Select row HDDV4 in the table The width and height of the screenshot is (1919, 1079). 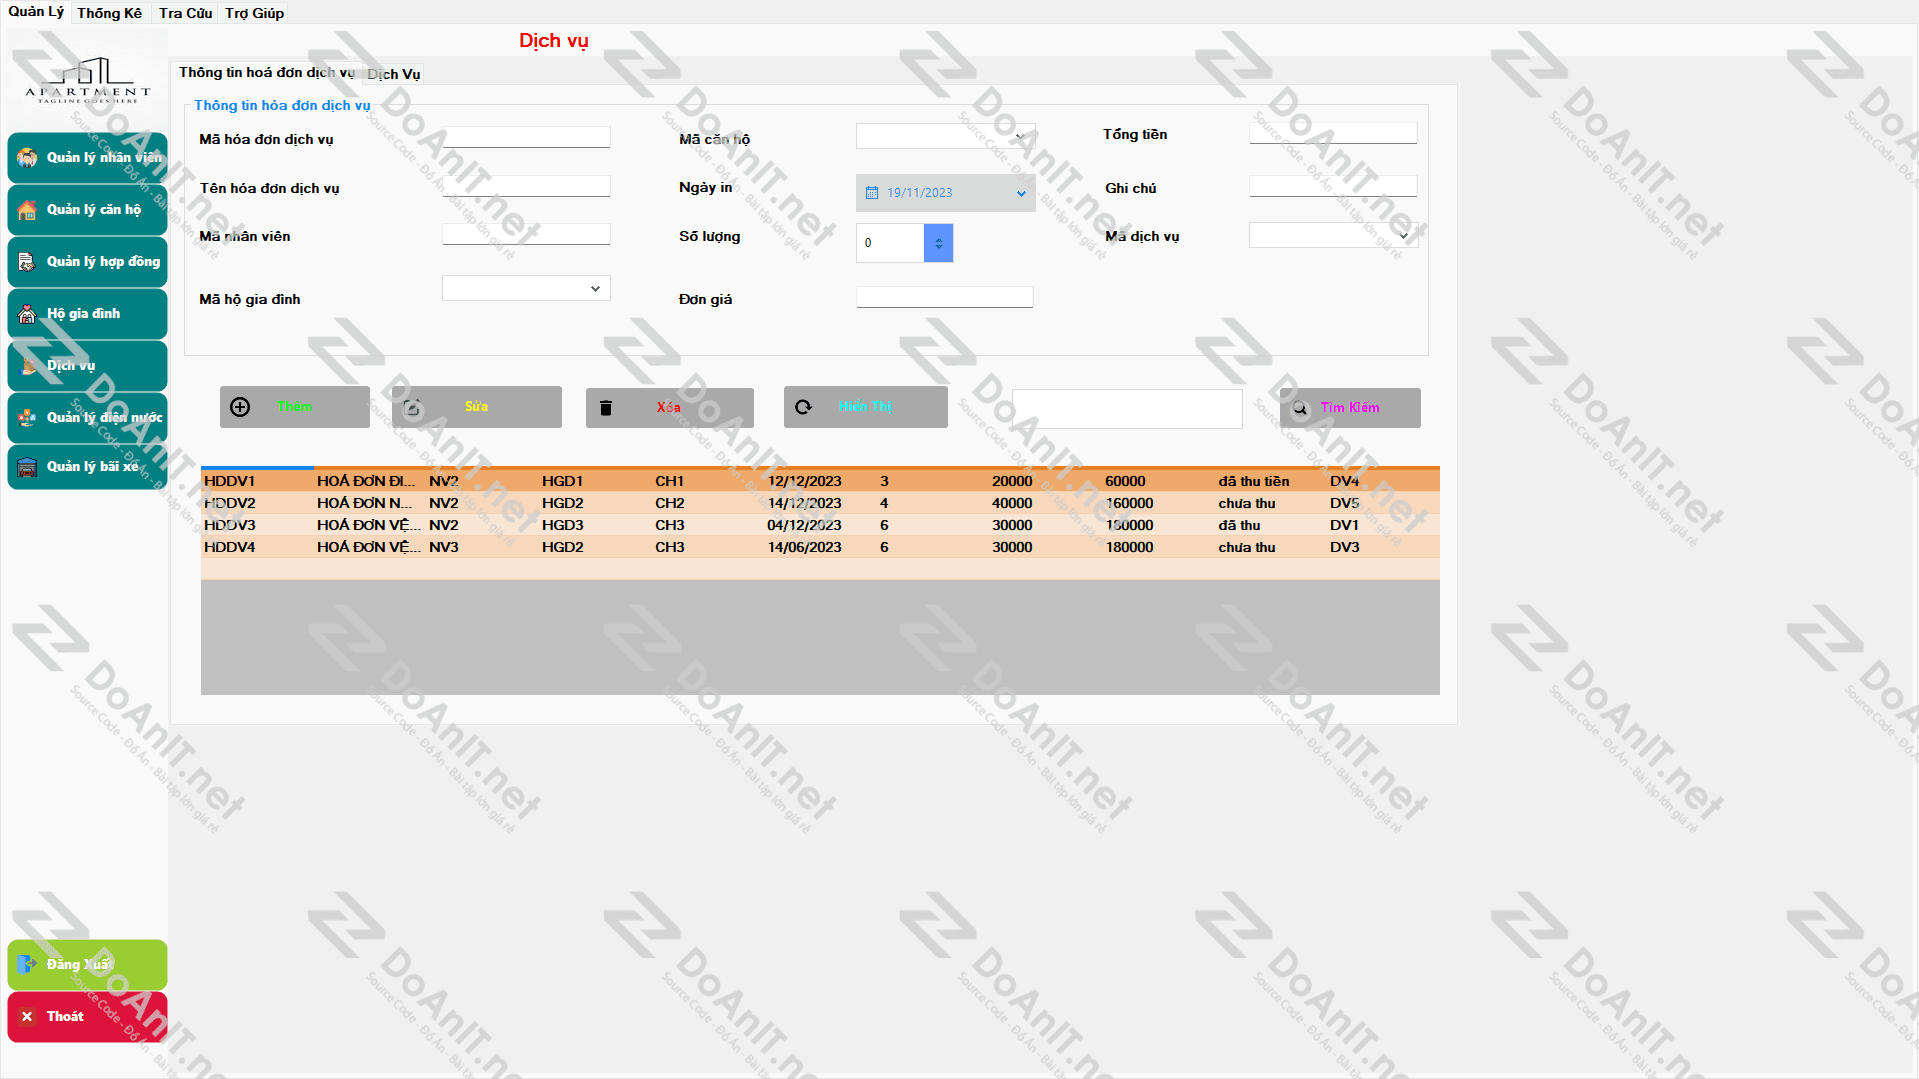[x=820, y=547]
